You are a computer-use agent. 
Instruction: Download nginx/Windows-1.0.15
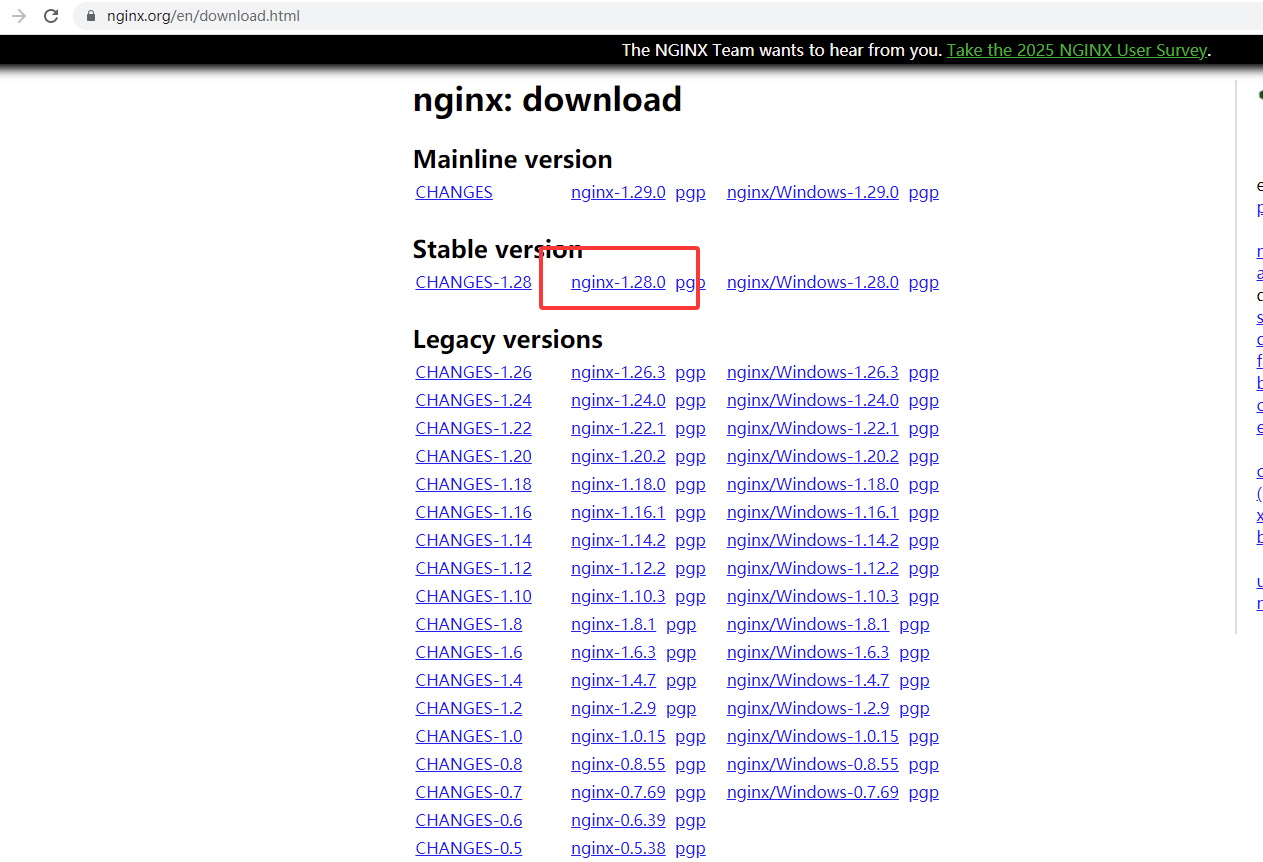point(813,736)
